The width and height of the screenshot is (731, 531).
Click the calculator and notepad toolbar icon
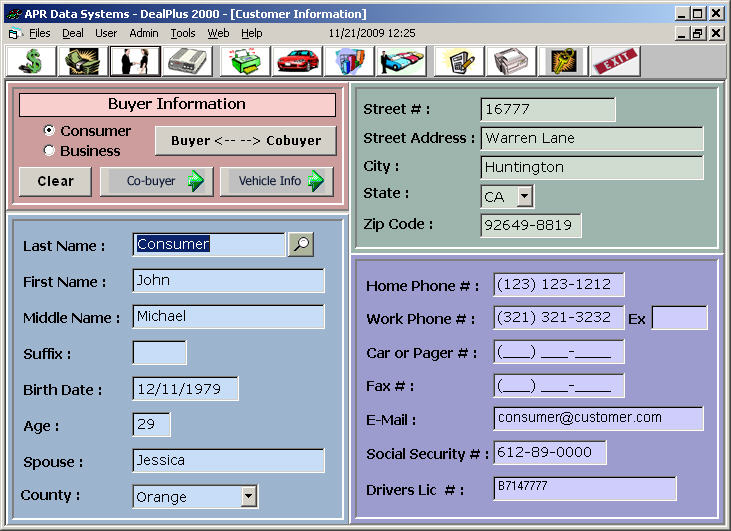click(459, 61)
